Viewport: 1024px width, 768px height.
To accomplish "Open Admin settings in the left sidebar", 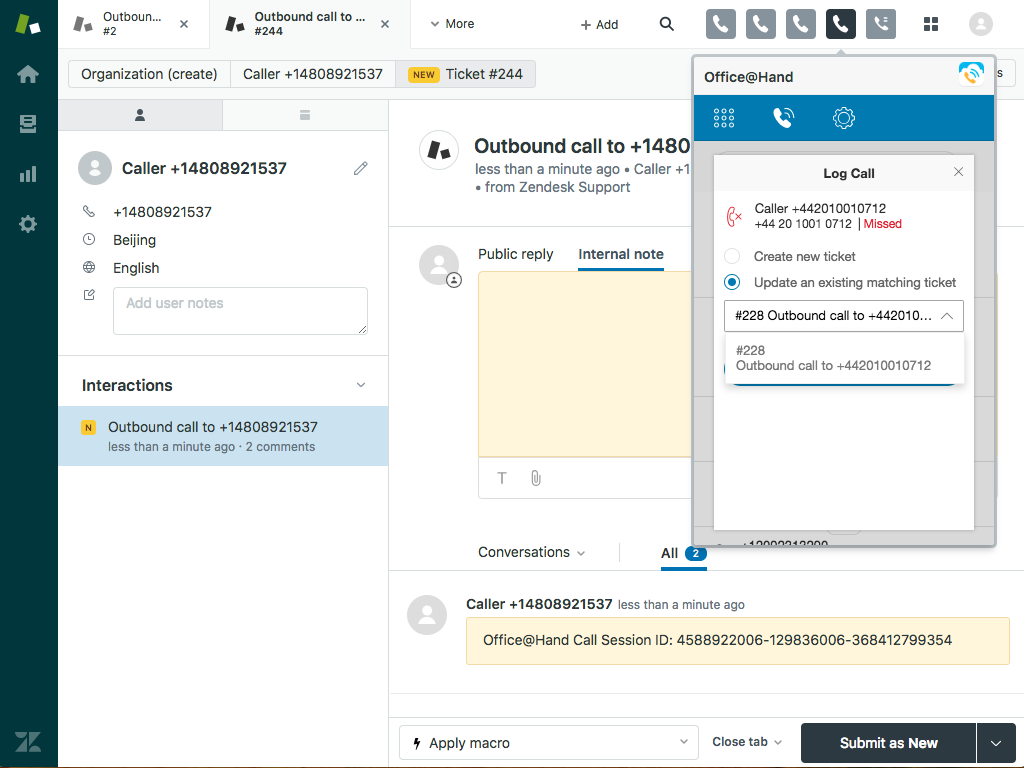I will [x=28, y=223].
